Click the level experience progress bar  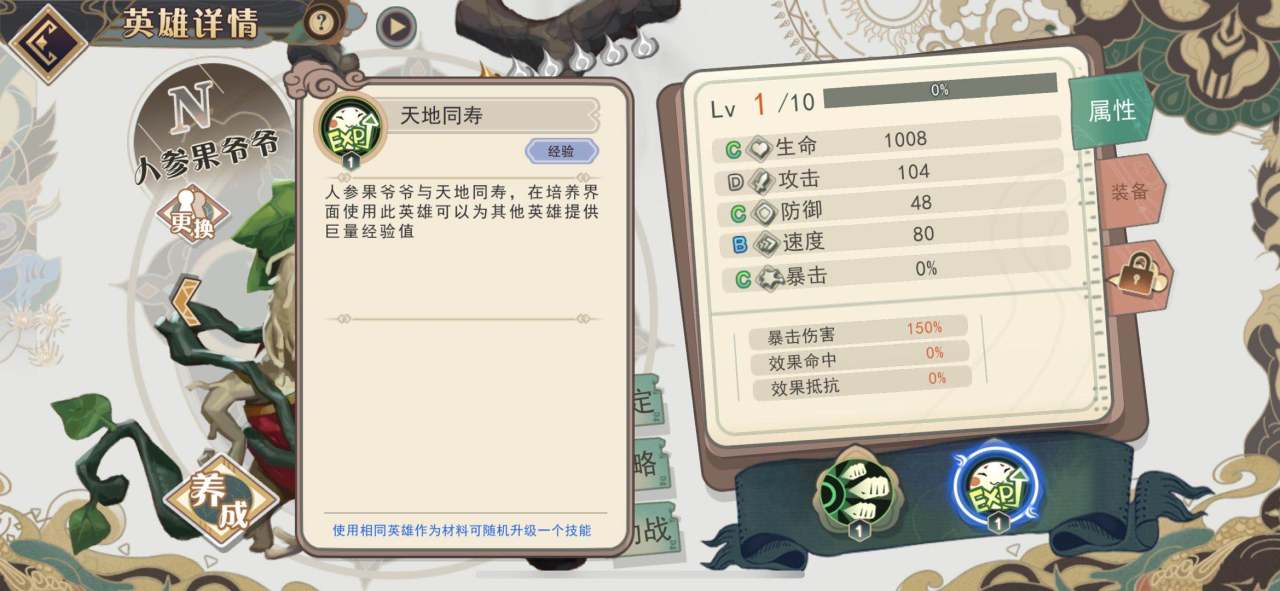(940, 89)
